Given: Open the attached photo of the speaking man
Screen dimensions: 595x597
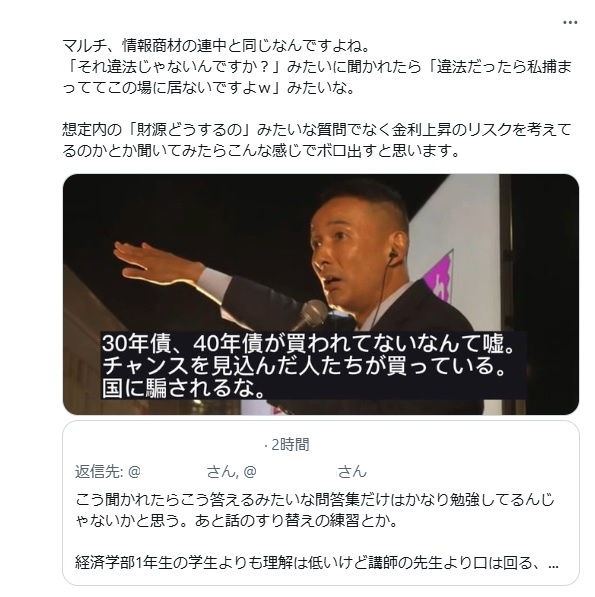Looking at the screenshot, I should (x=321, y=294).
